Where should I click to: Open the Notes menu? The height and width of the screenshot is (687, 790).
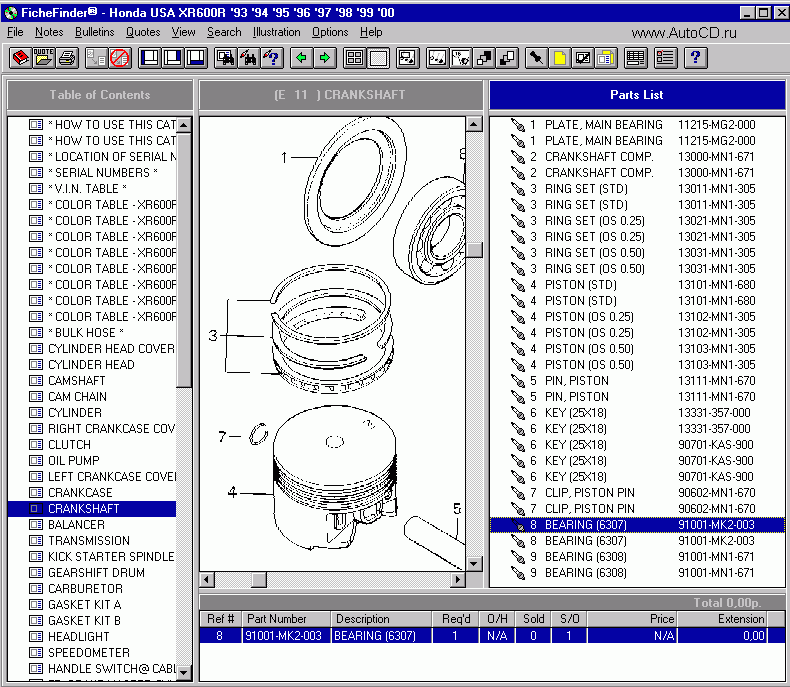click(x=49, y=32)
